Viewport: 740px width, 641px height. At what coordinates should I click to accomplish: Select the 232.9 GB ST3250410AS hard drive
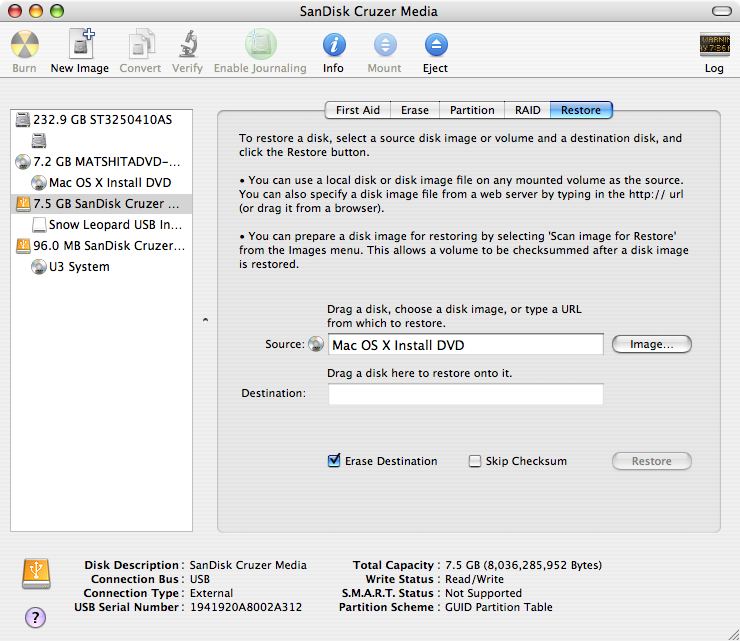pos(101,120)
